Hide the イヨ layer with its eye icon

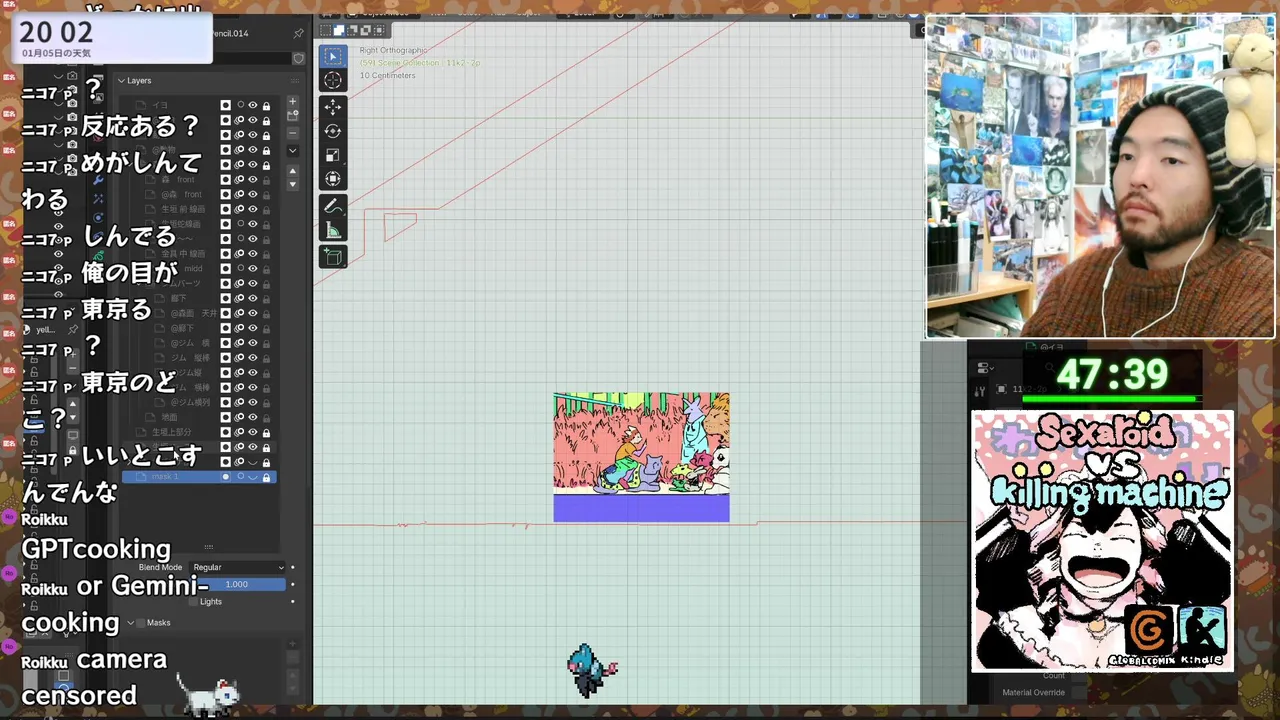point(253,105)
